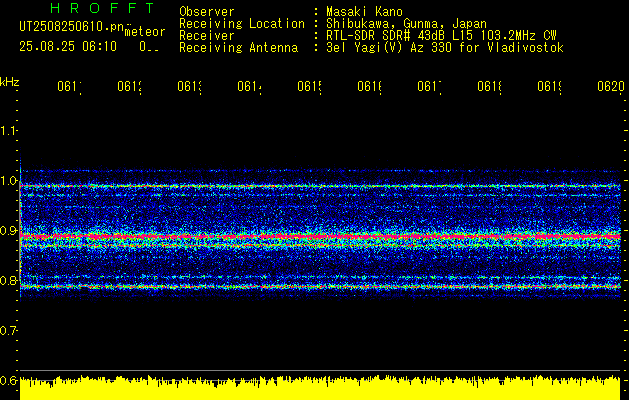Click the date 25.08.25 06:10 text
Screen dimensions: 629x400
68,47
